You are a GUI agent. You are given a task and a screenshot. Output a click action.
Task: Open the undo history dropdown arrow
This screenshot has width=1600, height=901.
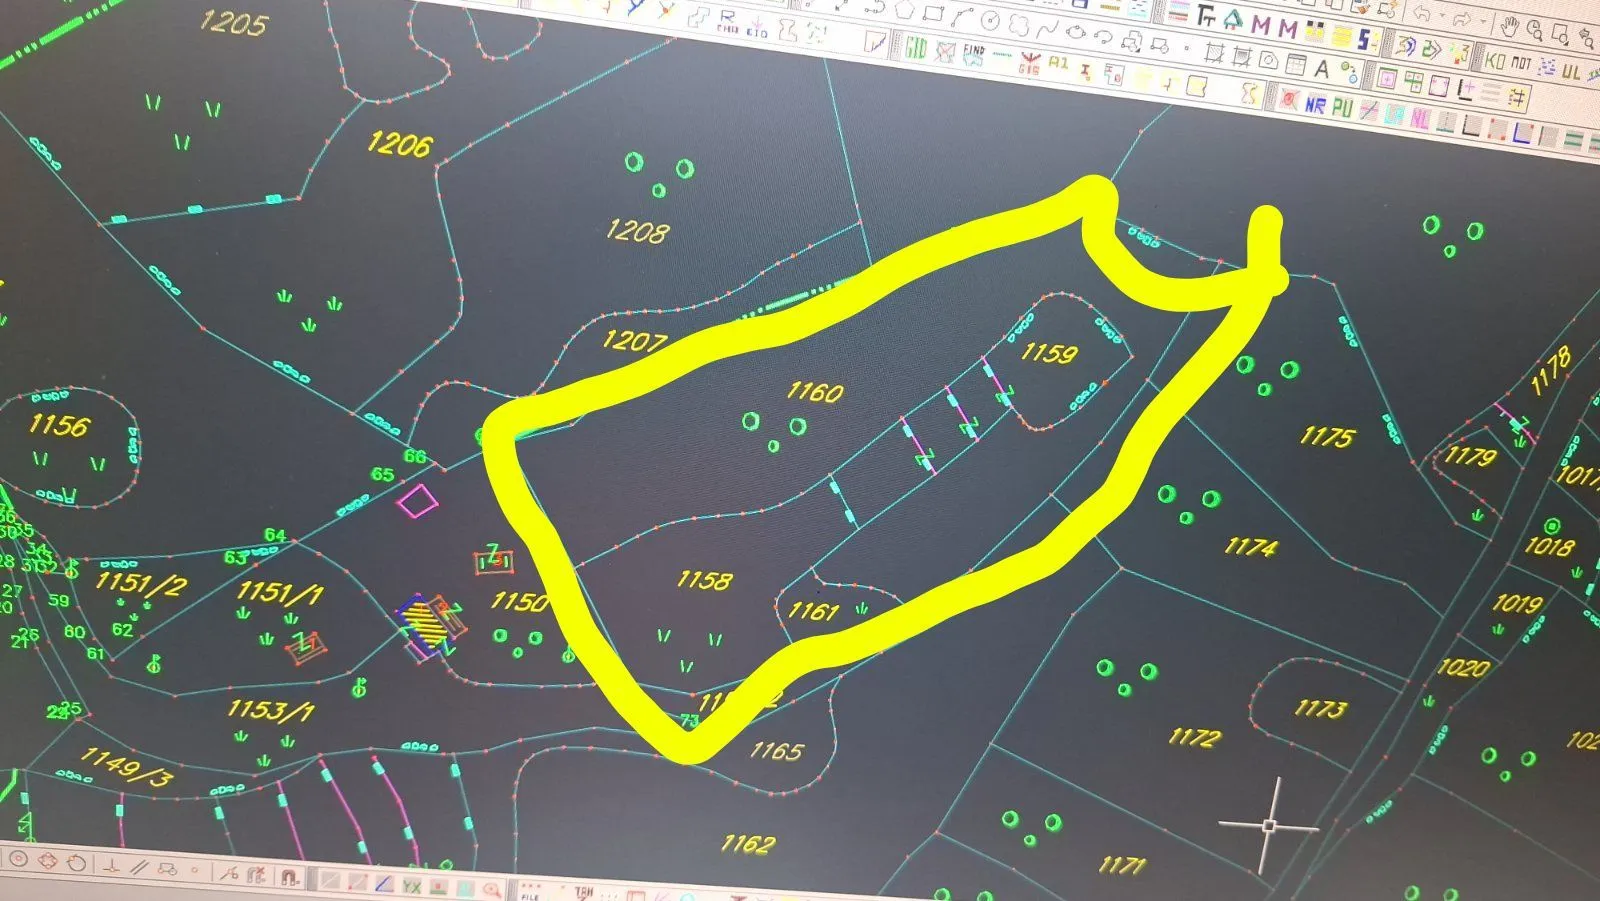click(x=1441, y=15)
